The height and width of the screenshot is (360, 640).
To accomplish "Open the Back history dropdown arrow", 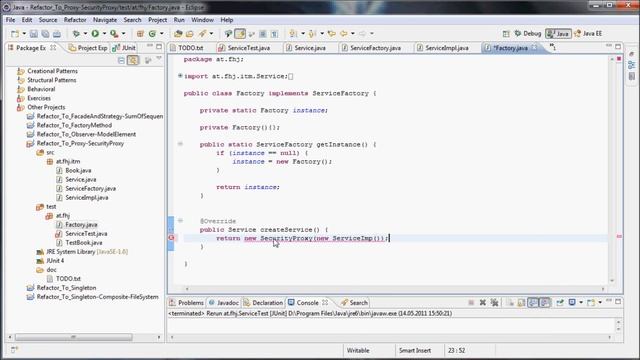I will coord(353,33).
